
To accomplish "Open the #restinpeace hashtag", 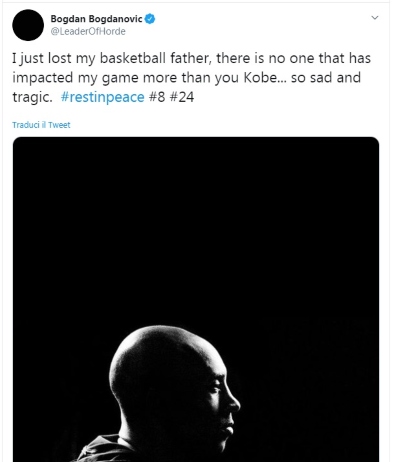I will click(x=102, y=97).
